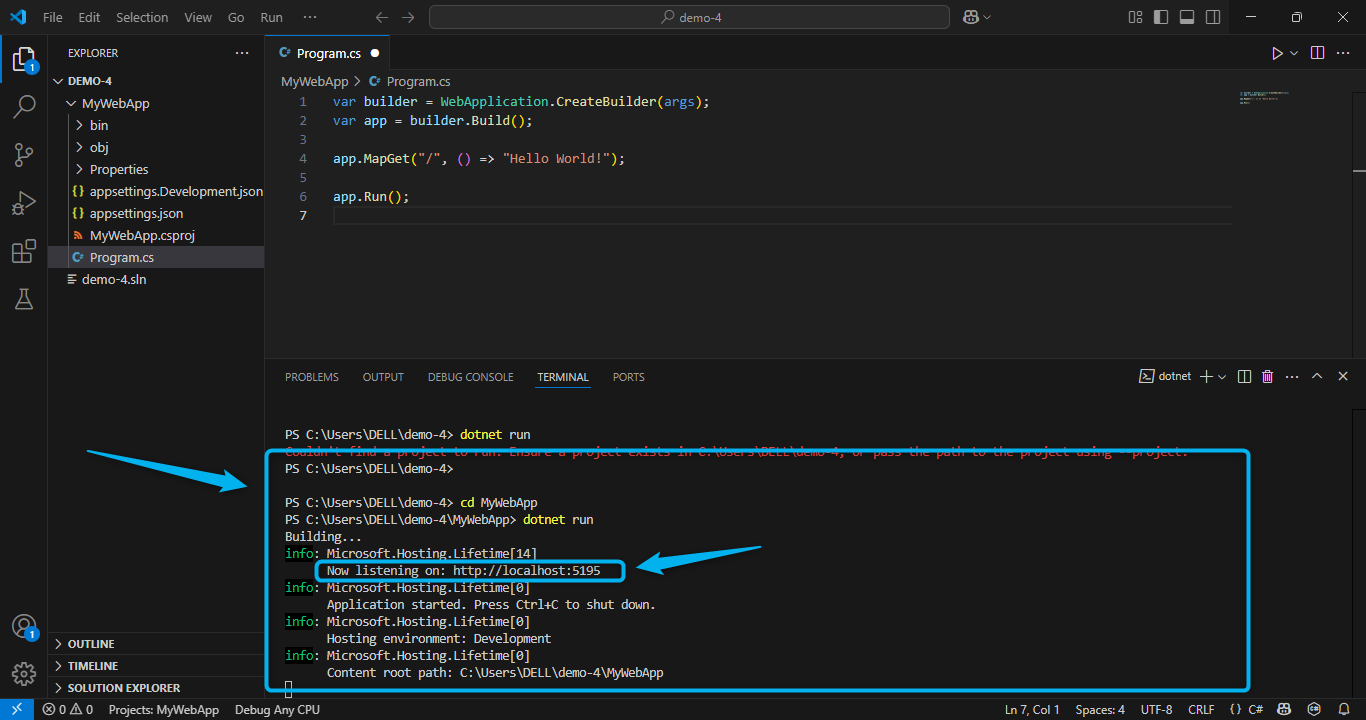This screenshot has width=1366, height=720.
Task: Go forward with the title bar arrow
Action: coord(407,17)
